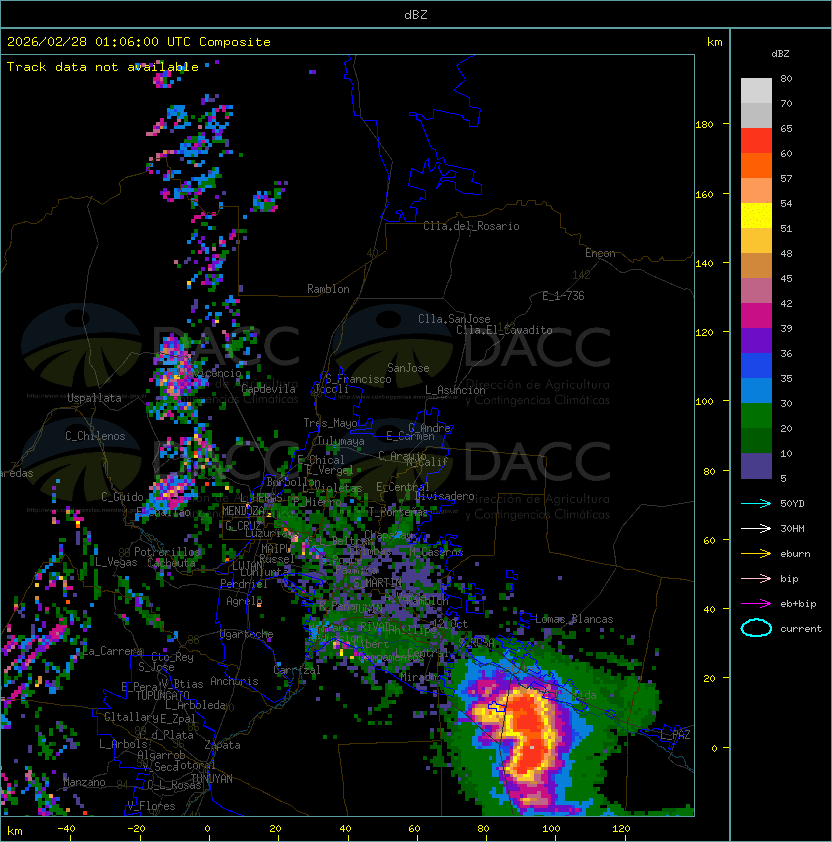Select the light orange 54-57 dBZ swatch

pyautogui.click(x=756, y=191)
